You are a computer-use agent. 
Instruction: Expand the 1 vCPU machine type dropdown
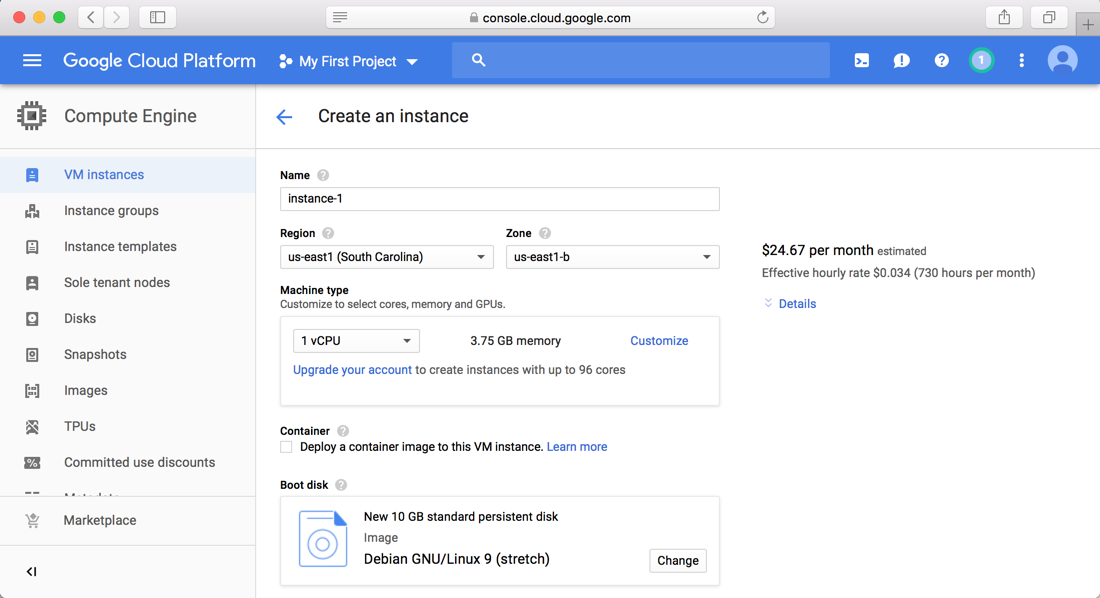(x=356, y=341)
